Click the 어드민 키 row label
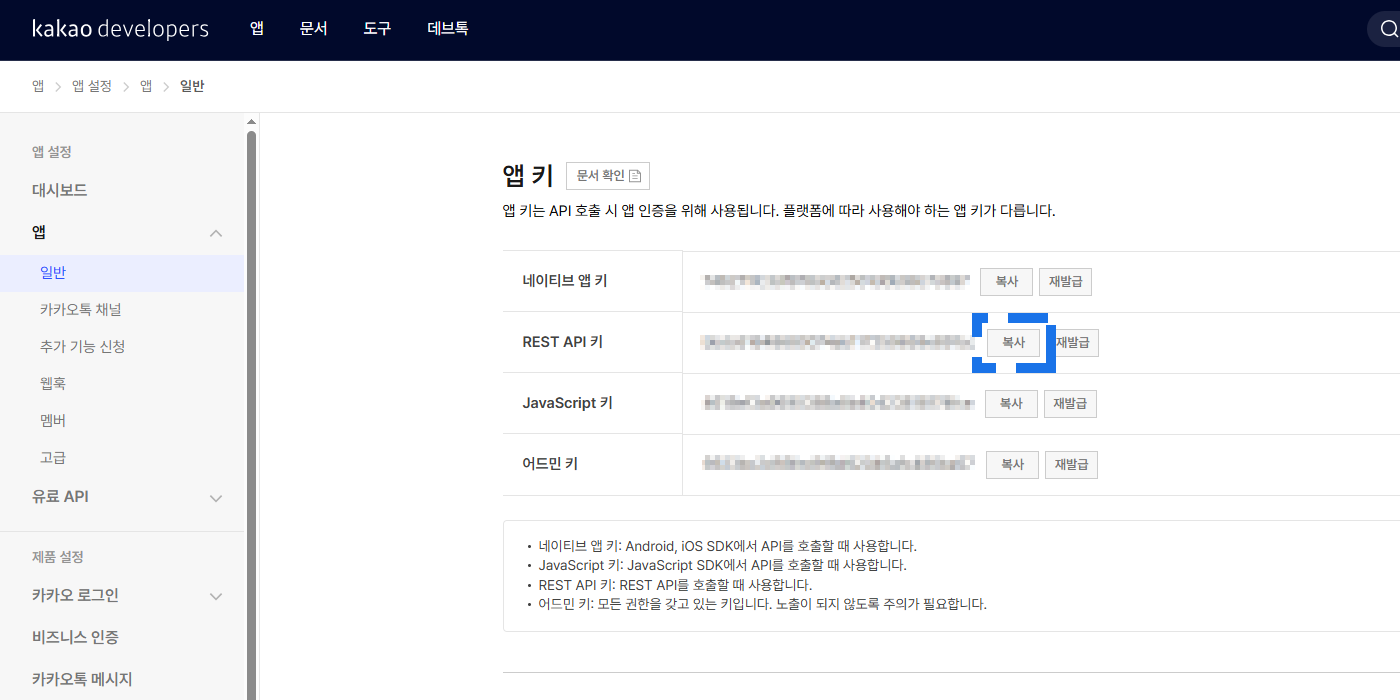 [550, 464]
